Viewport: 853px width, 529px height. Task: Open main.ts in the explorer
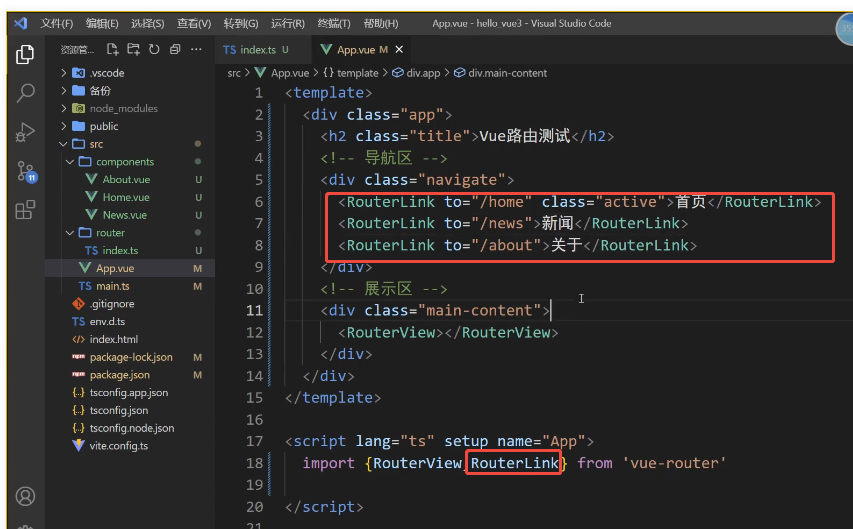113,286
